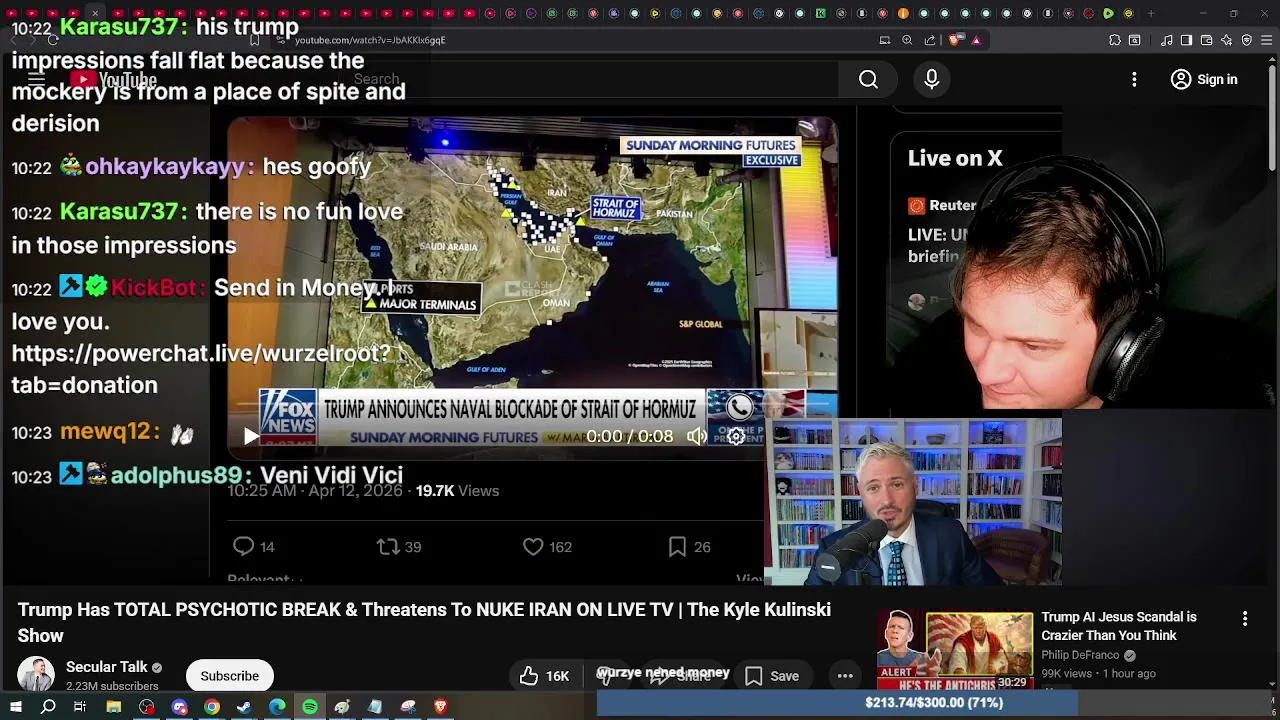The width and height of the screenshot is (1280, 720).
Task: Save the video to a playlist
Action: coord(772,676)
